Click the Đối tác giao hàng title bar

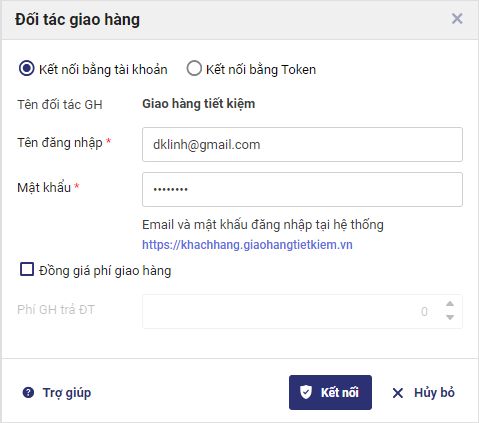(239, 20)
